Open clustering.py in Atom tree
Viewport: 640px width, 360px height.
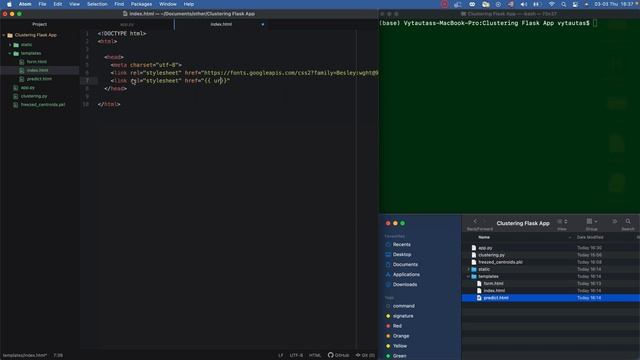click(x=34, y=96)
